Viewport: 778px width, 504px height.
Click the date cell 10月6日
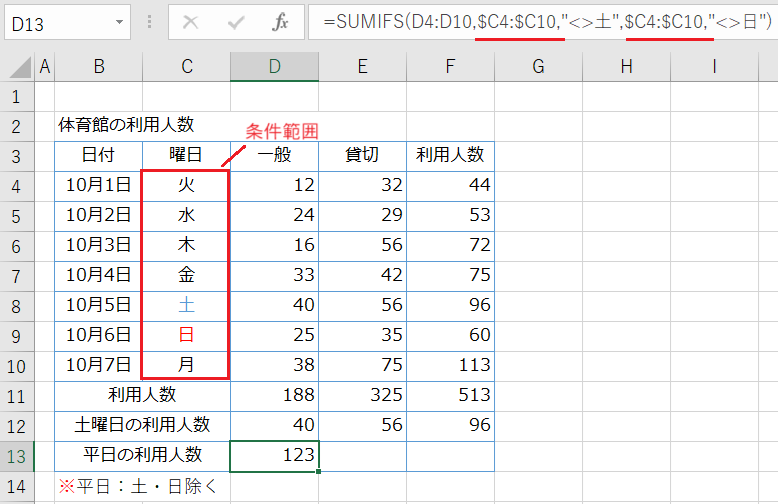pos(99,336)
